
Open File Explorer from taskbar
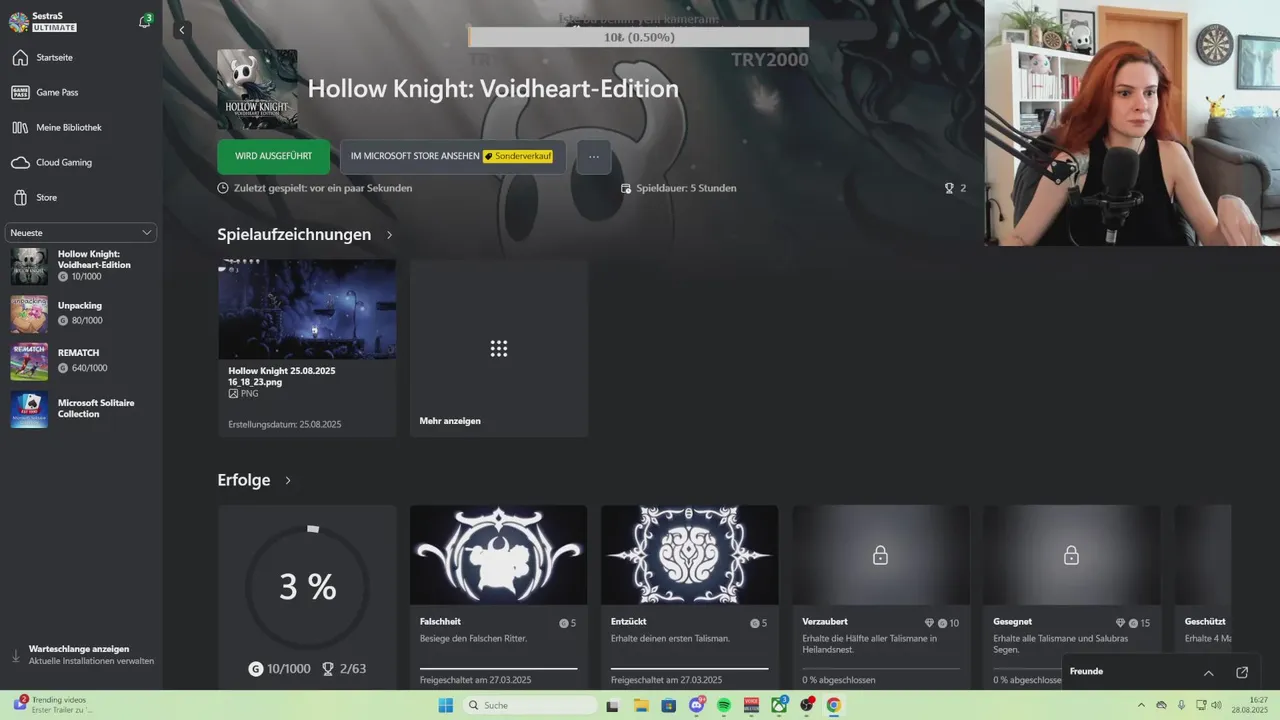(642, 705)
